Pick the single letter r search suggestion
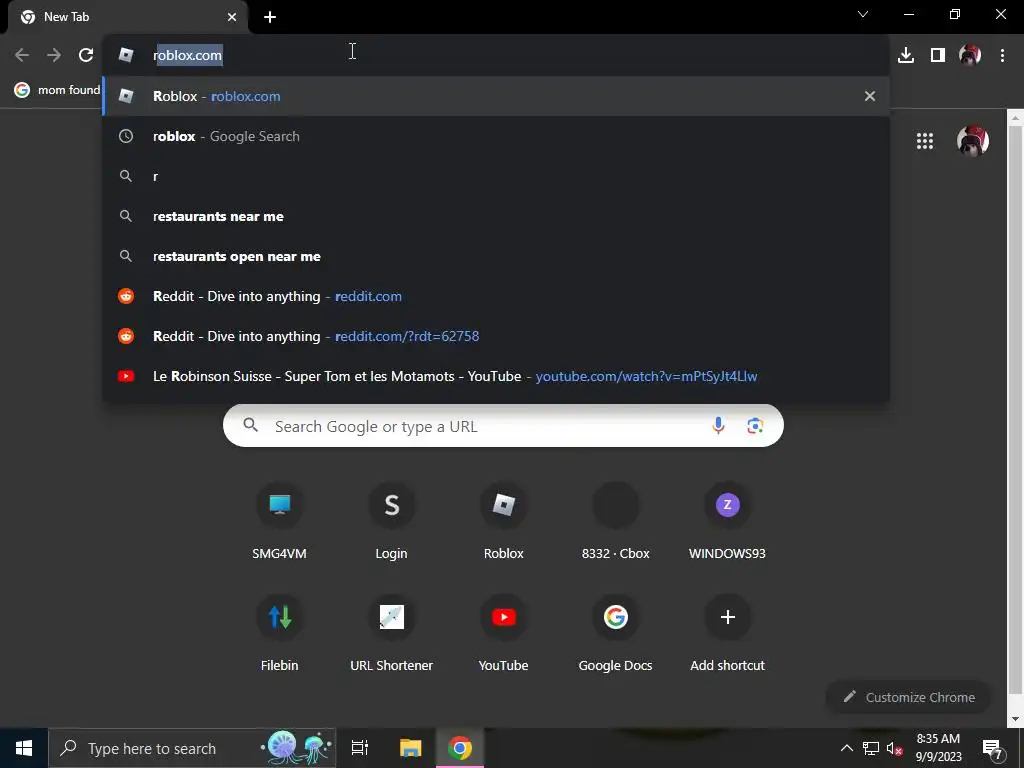 (496, 176)
